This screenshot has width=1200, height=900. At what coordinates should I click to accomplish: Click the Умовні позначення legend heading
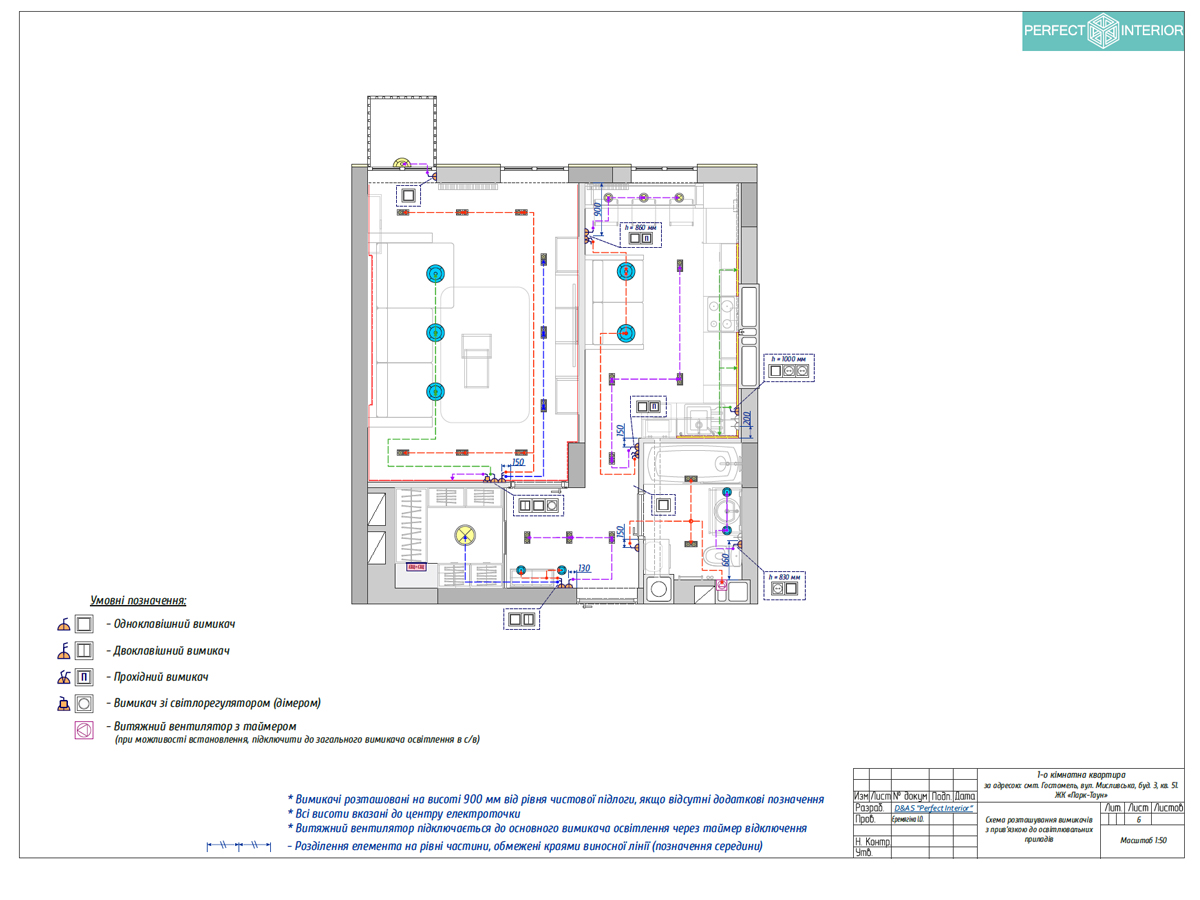click(x=139, y=600)
